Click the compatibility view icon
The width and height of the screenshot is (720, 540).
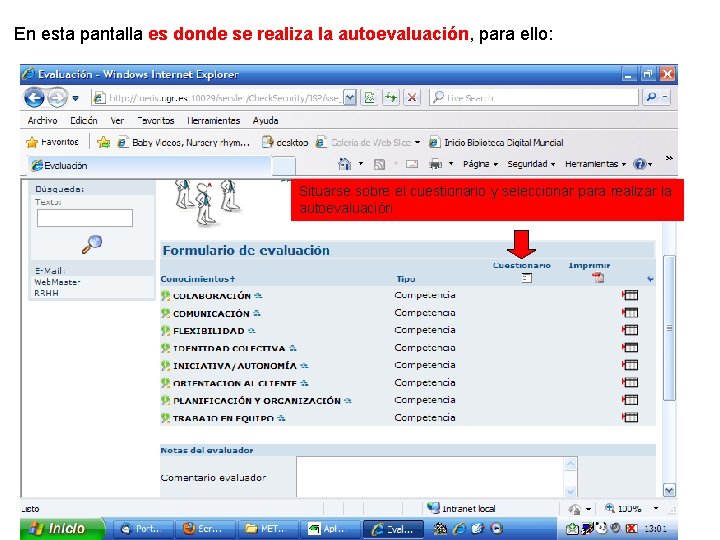coord(370,98)
